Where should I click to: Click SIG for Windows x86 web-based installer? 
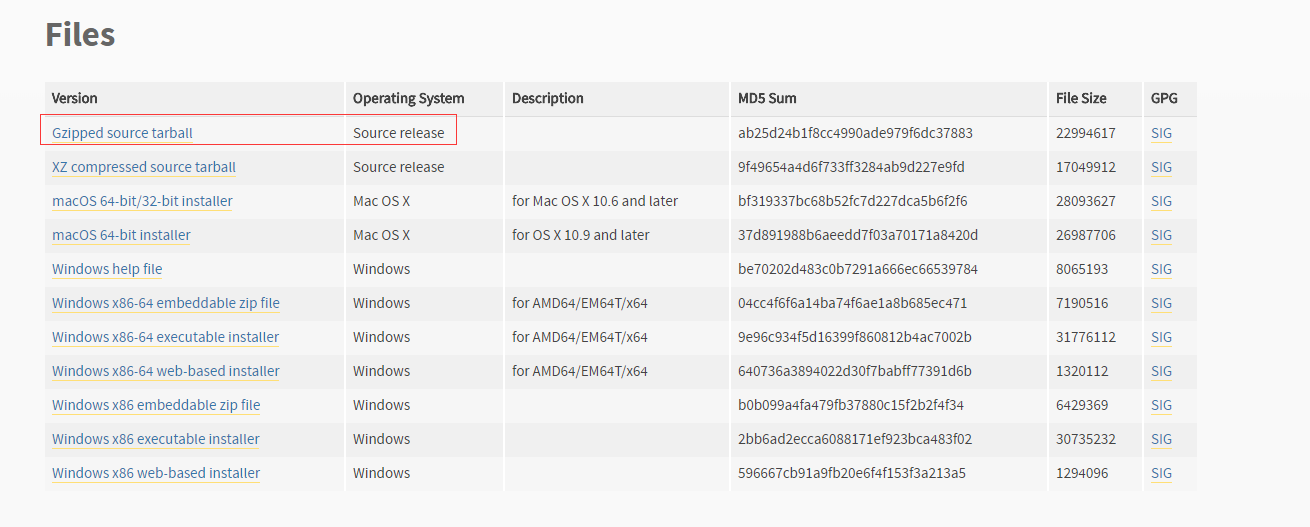coord(1161,473)
